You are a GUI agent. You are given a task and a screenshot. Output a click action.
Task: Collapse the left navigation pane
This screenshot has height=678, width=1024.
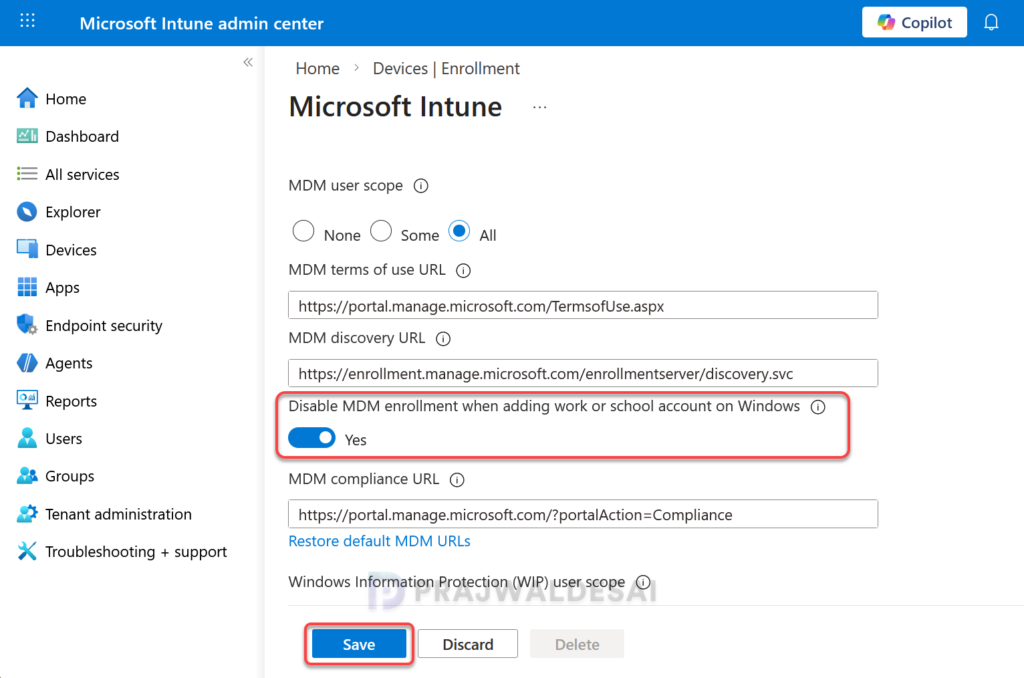pyautogui.click(x=248, y=63)
